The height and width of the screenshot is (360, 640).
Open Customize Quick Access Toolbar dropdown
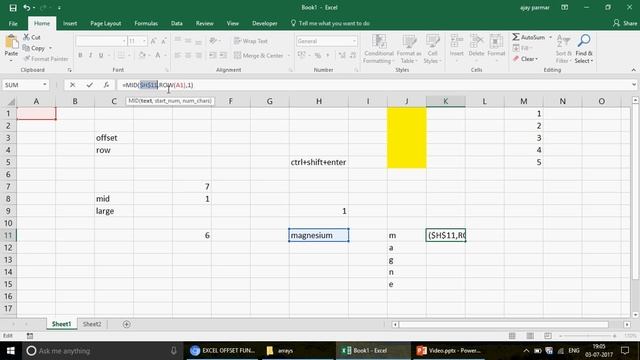pos(59,8)
